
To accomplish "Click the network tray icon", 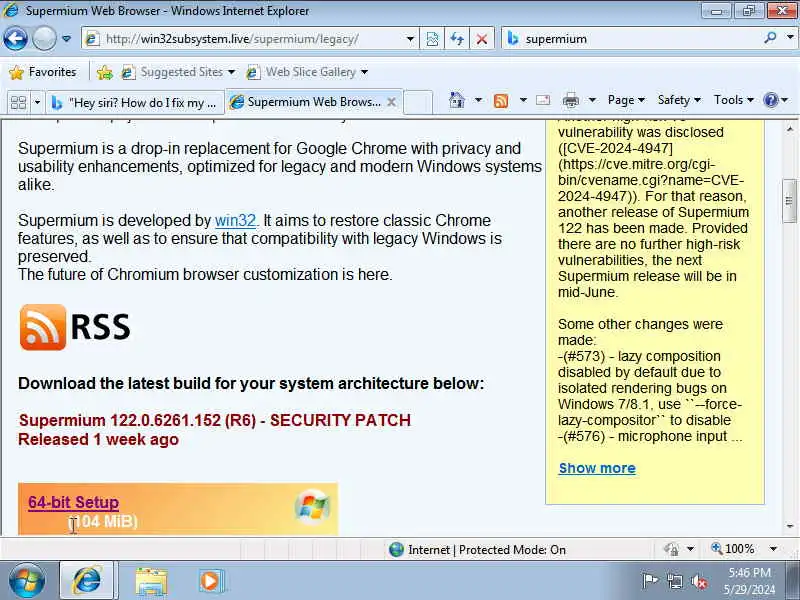I will (x=674, y=581).
